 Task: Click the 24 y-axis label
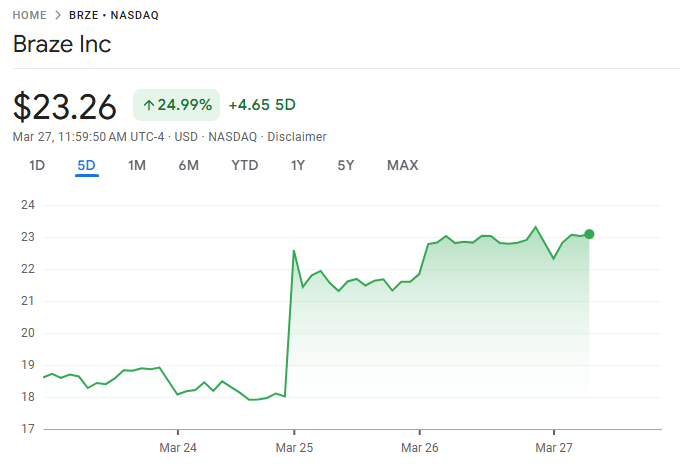coord(28,205)
